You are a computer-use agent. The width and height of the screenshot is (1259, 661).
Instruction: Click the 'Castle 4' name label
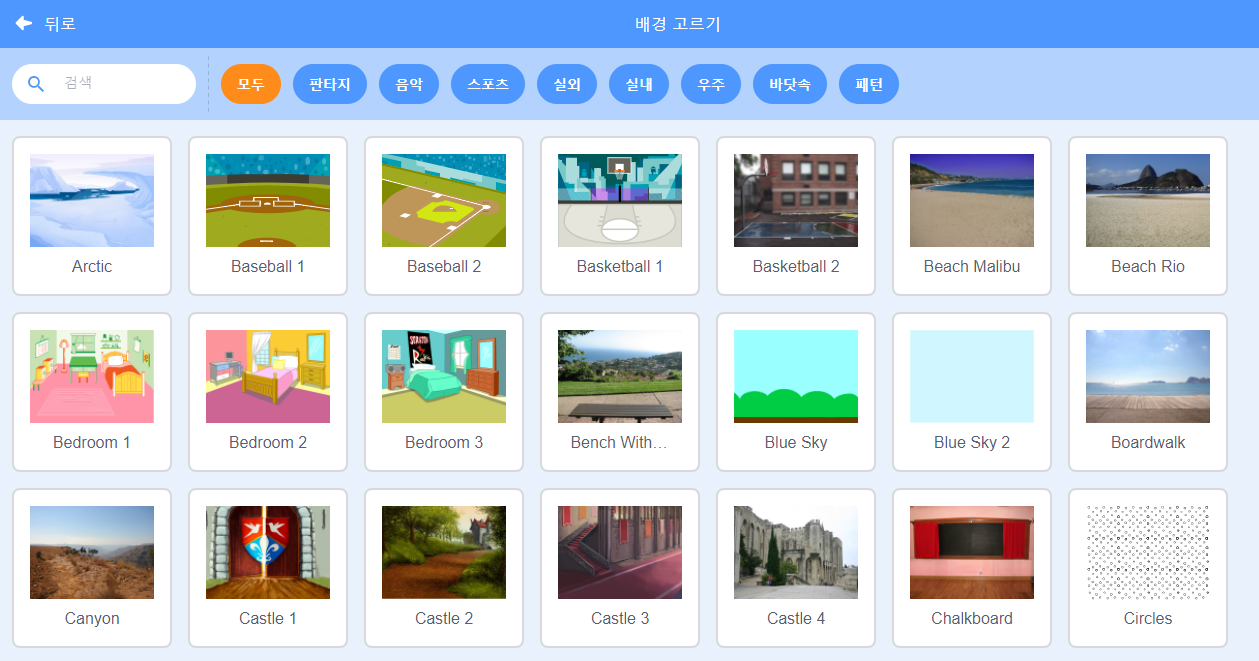click(x=796, y=618)
